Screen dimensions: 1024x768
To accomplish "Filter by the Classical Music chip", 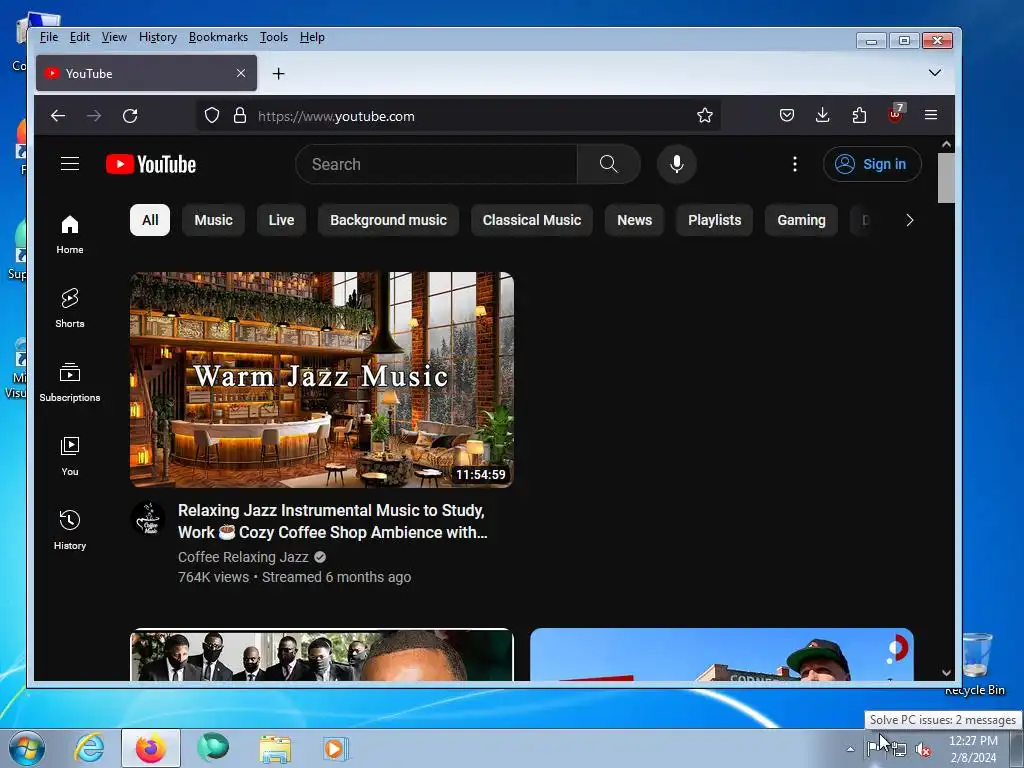I will tap(532, 220).
